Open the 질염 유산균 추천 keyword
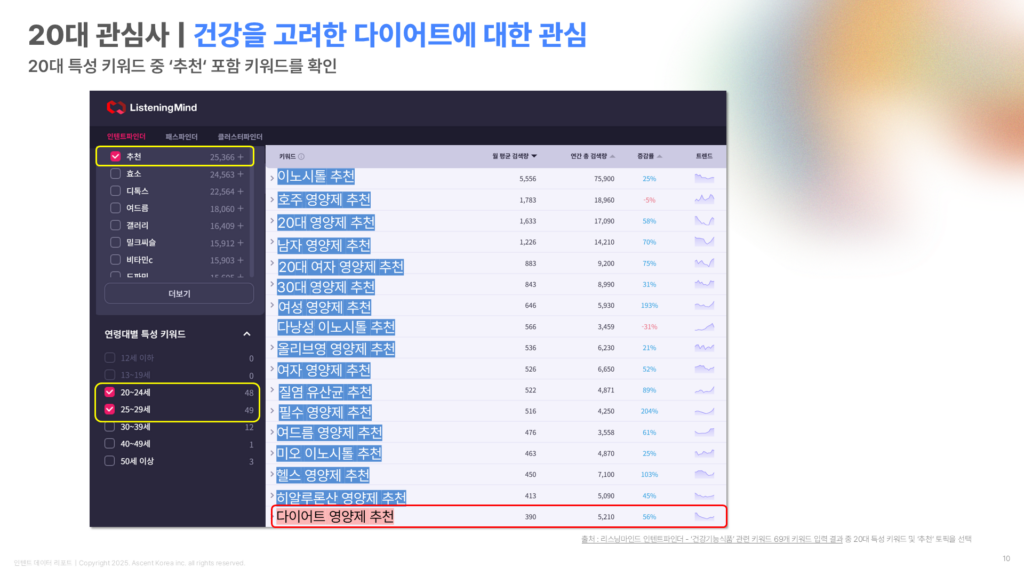1024x576 pixels. coord(325,392)
